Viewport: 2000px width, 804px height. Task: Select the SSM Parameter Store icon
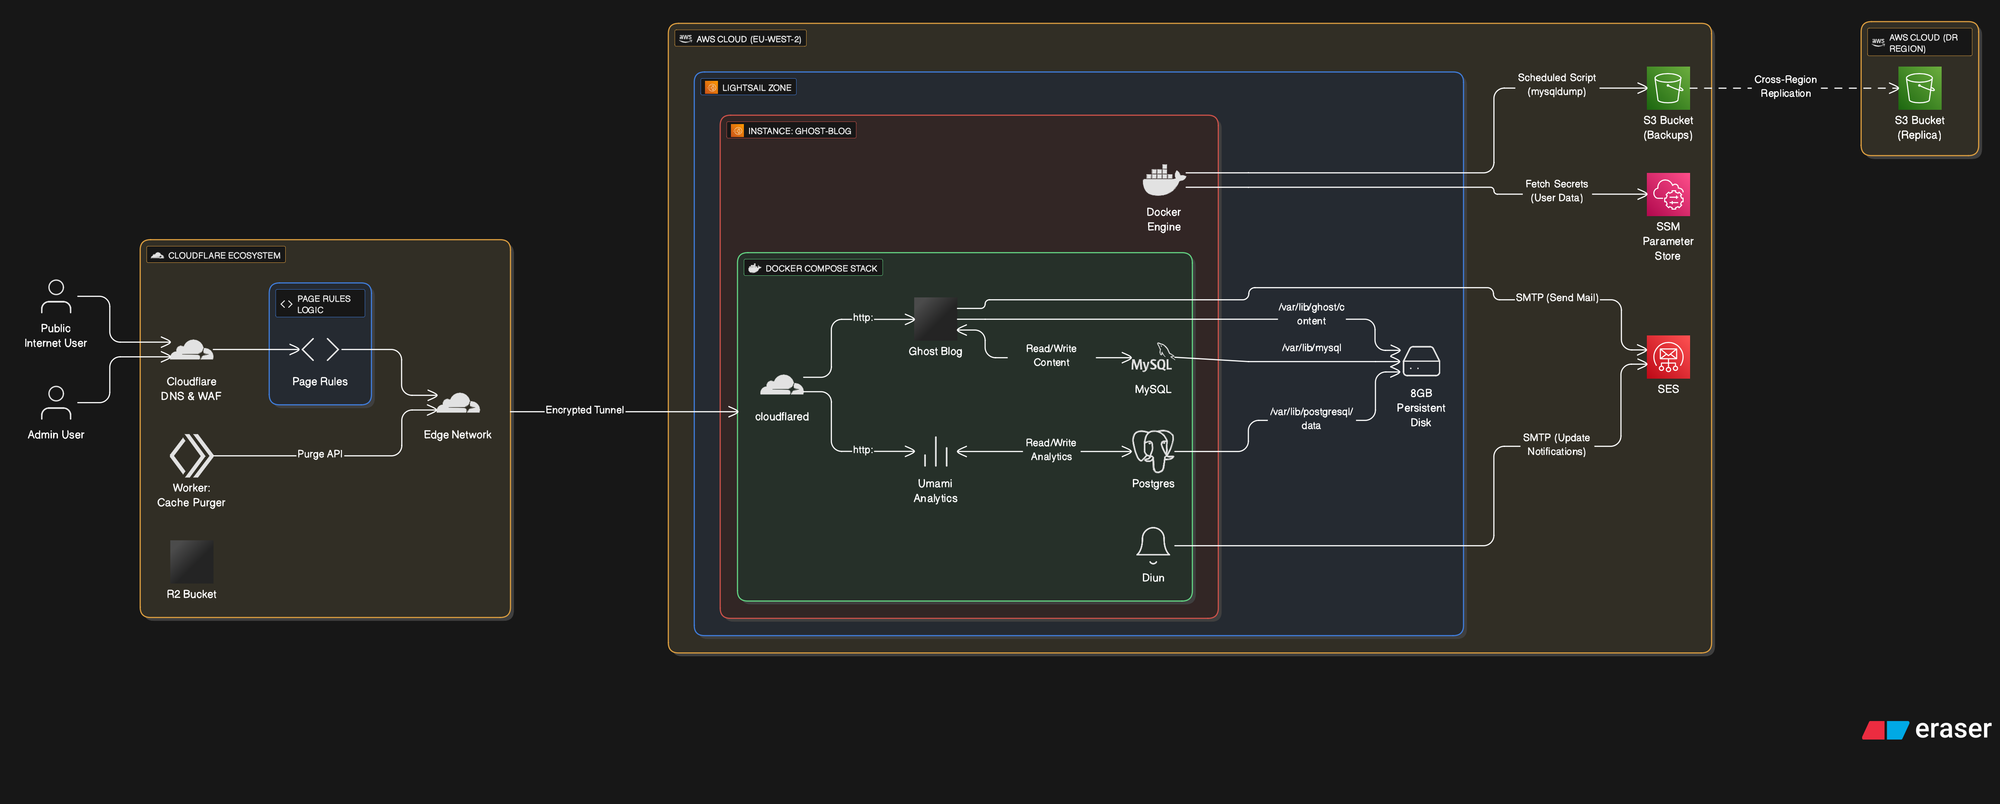pyautogui.click(x=1667, y=194)
